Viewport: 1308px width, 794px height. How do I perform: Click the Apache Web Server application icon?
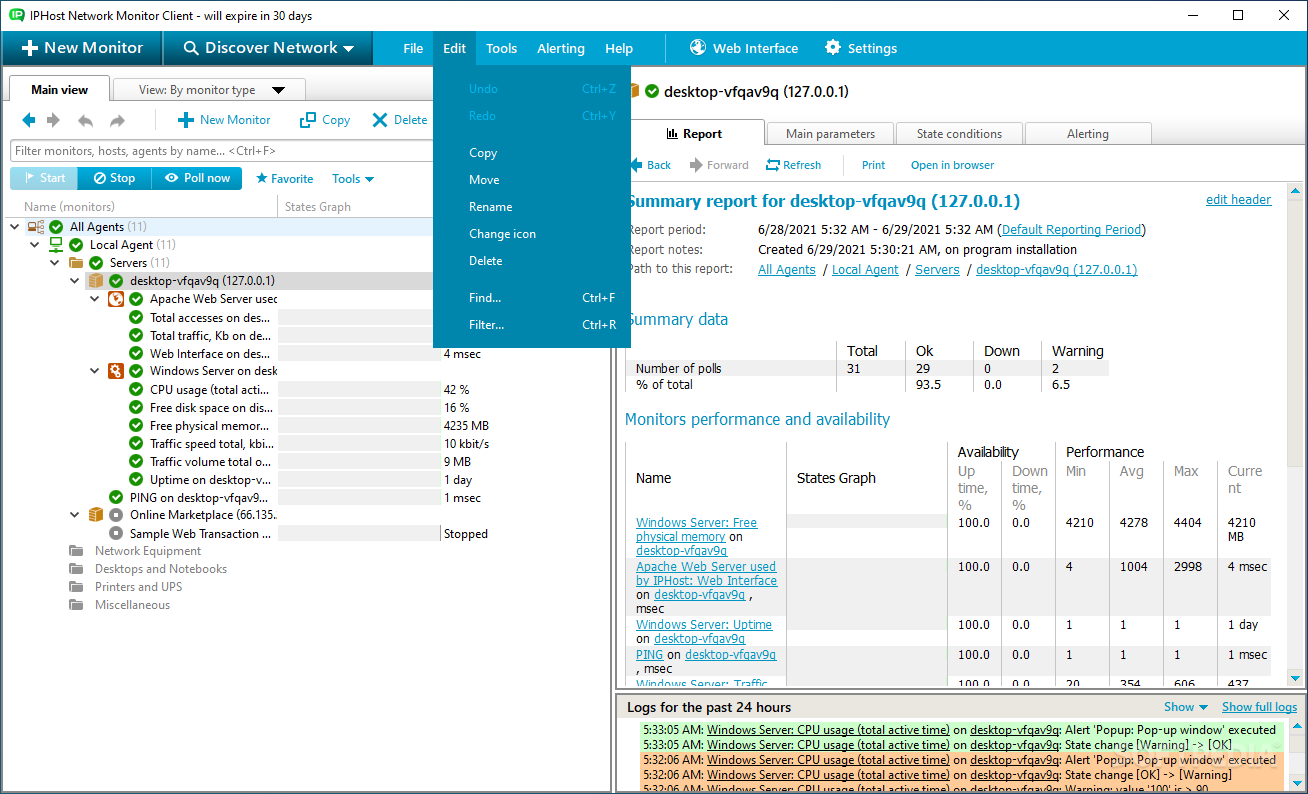point(116,299)
